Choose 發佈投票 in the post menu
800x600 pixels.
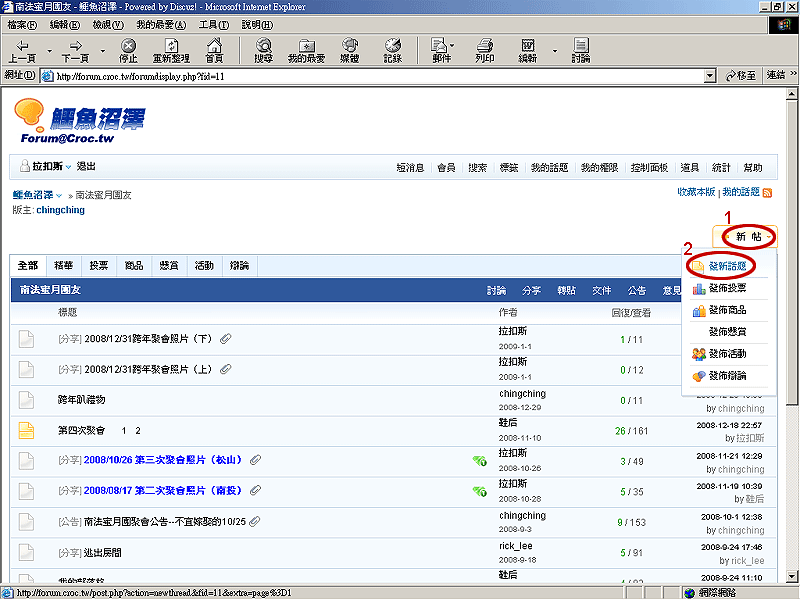pos(727,288)
